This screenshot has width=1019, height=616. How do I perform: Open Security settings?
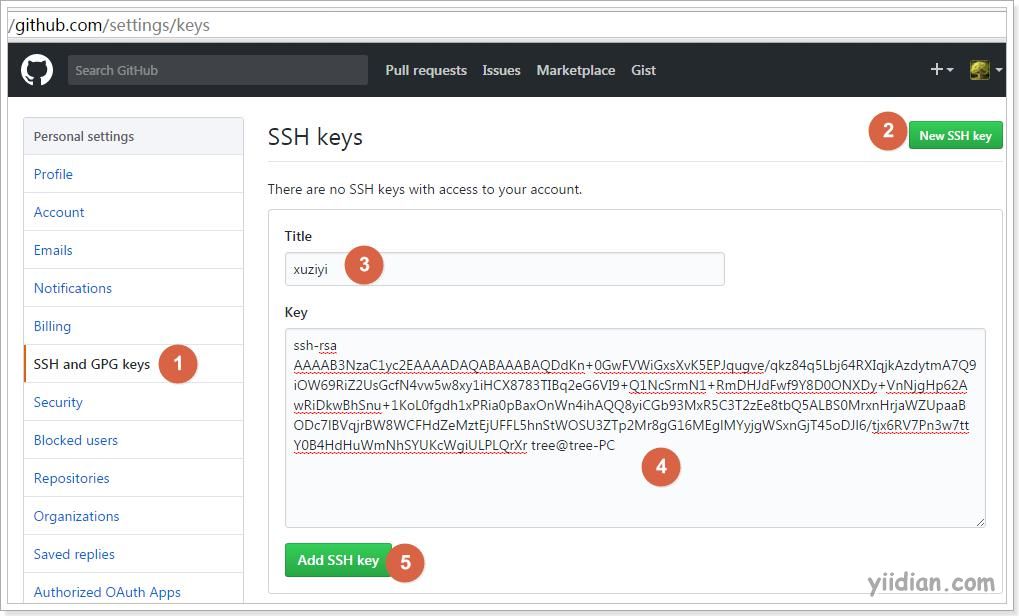coord(133,402)
